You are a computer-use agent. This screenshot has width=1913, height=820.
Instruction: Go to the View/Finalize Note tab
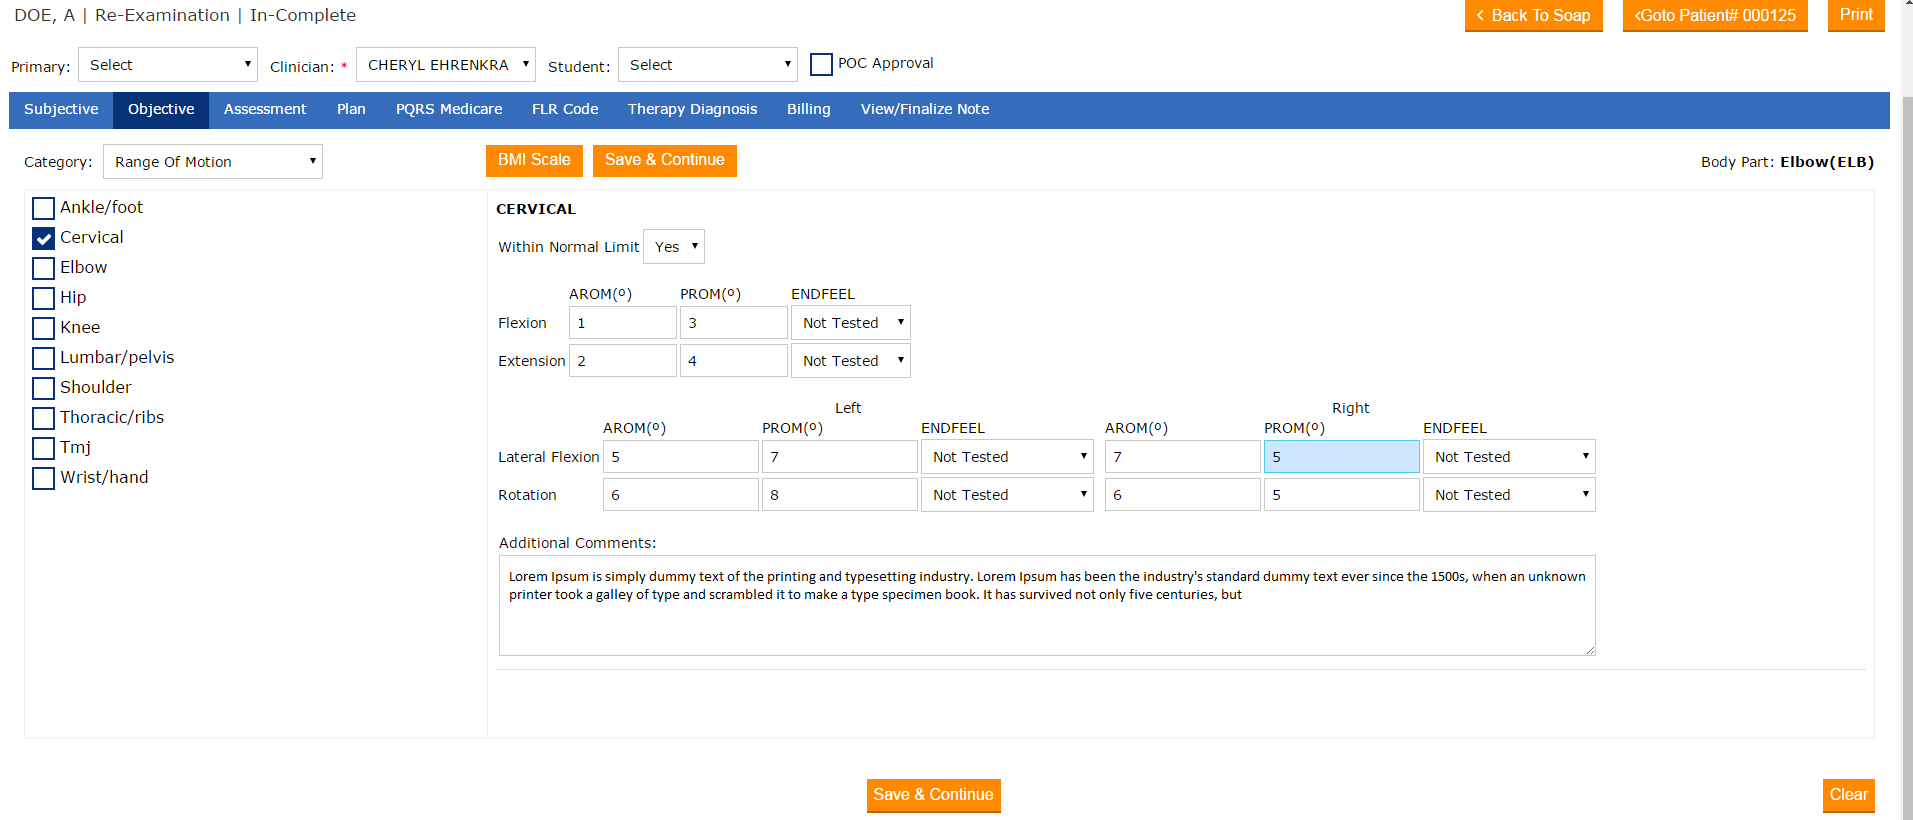[924, 110]
